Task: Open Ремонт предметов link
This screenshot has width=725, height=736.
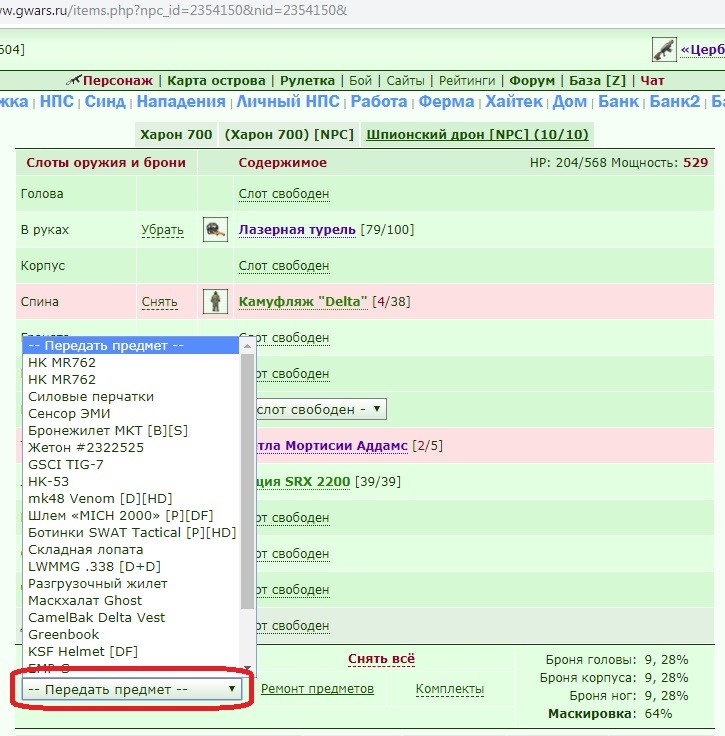Action: [317, 689]
